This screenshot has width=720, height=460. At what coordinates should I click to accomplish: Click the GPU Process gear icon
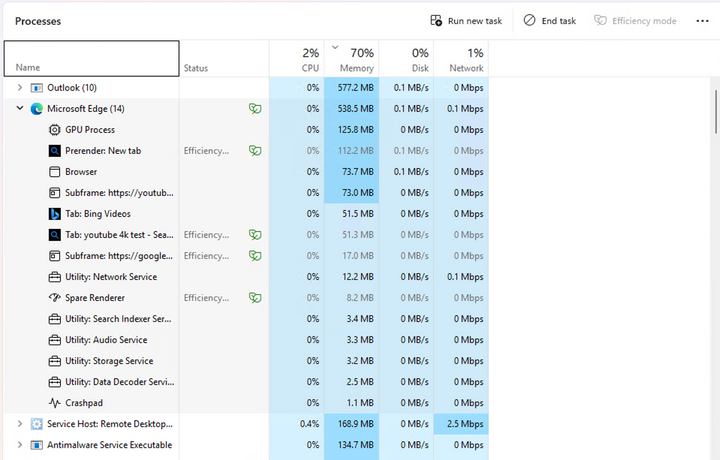(56, 130)
